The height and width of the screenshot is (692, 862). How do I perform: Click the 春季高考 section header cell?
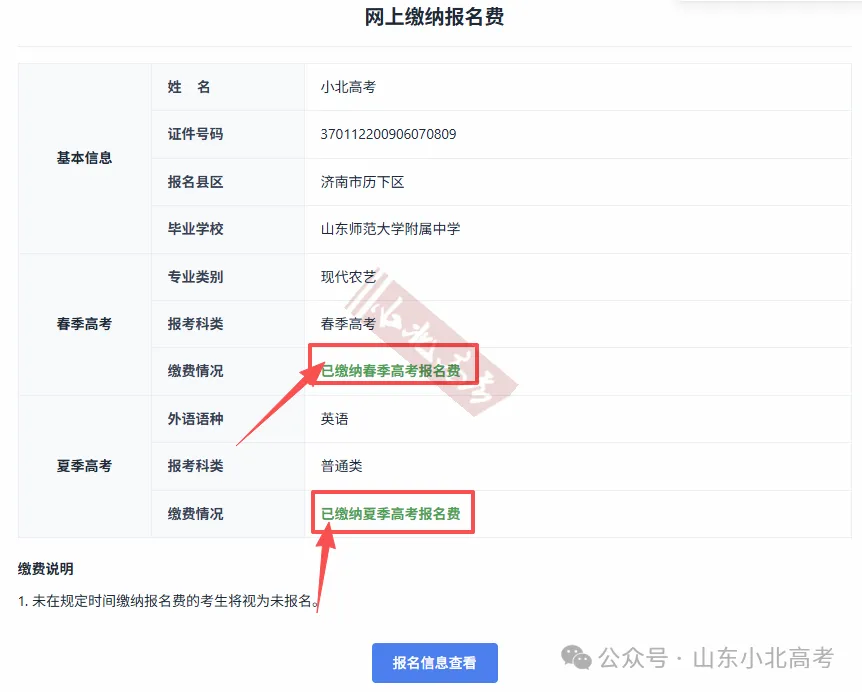(85, 324)
